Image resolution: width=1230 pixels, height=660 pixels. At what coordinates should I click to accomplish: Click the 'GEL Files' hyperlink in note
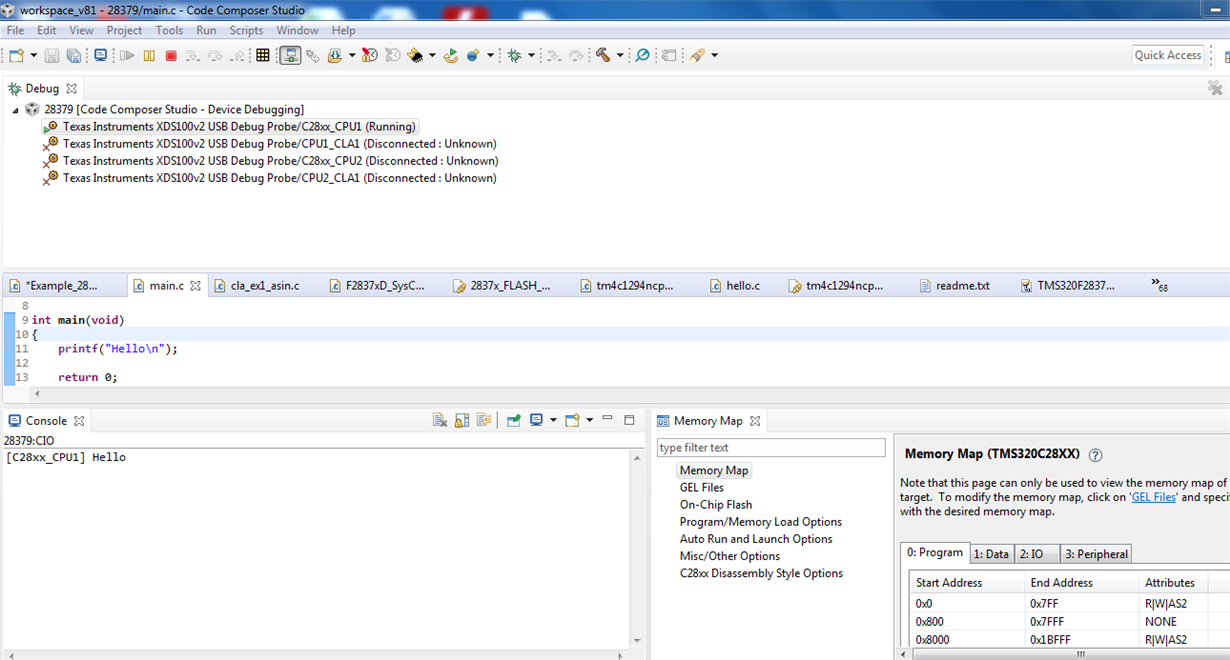tap(1153, 497)
